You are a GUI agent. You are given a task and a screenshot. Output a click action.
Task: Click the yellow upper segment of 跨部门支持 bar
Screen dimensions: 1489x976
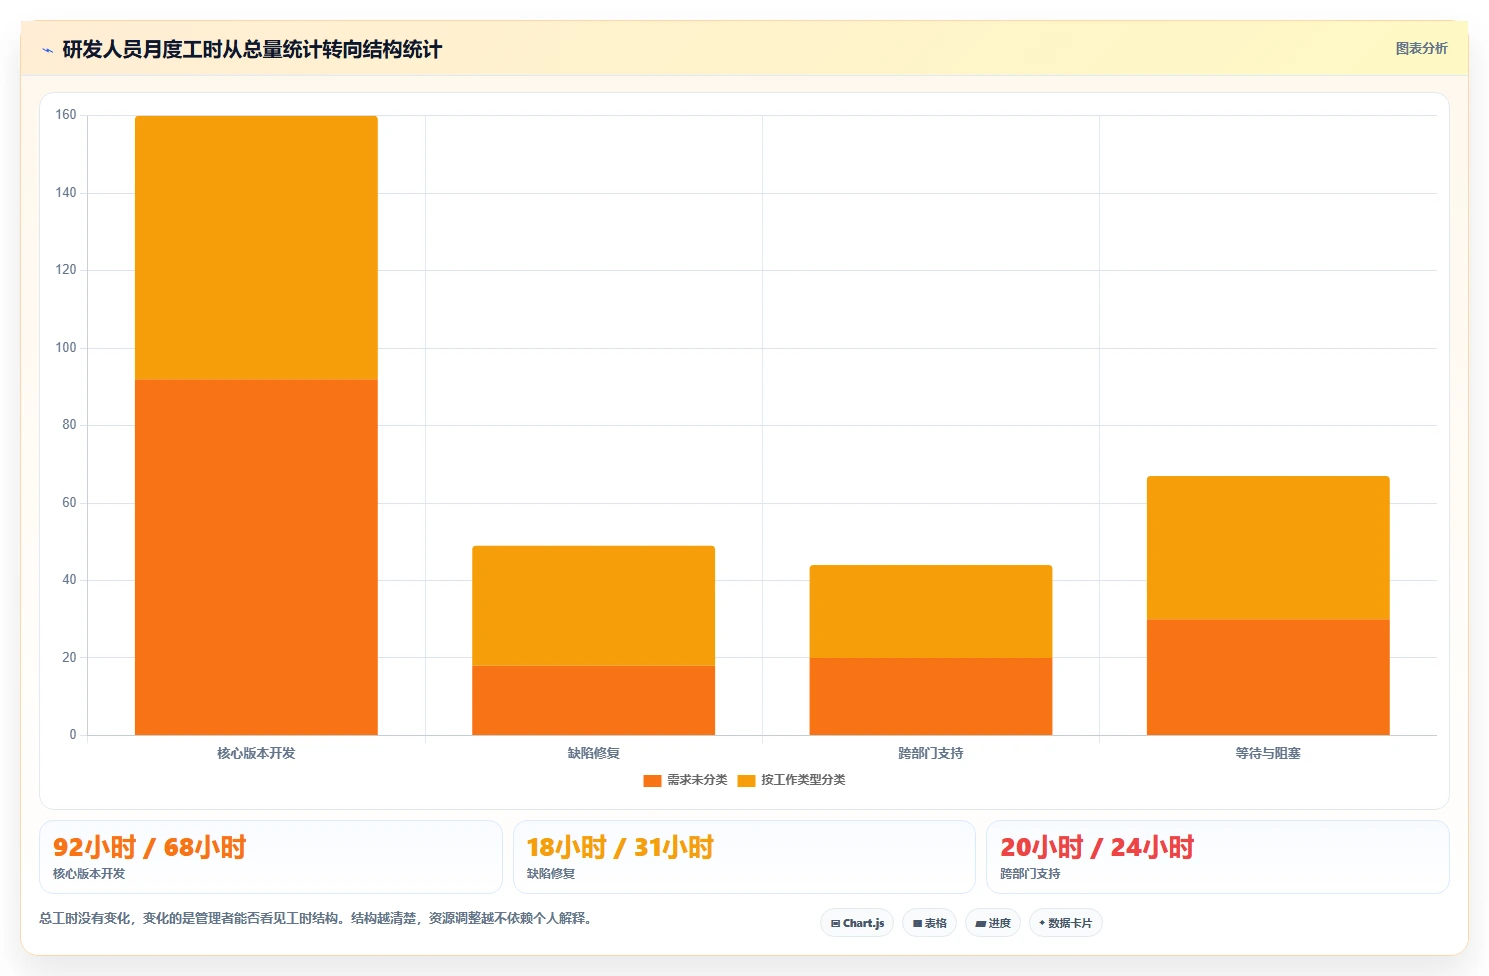(x=930, y=611)
